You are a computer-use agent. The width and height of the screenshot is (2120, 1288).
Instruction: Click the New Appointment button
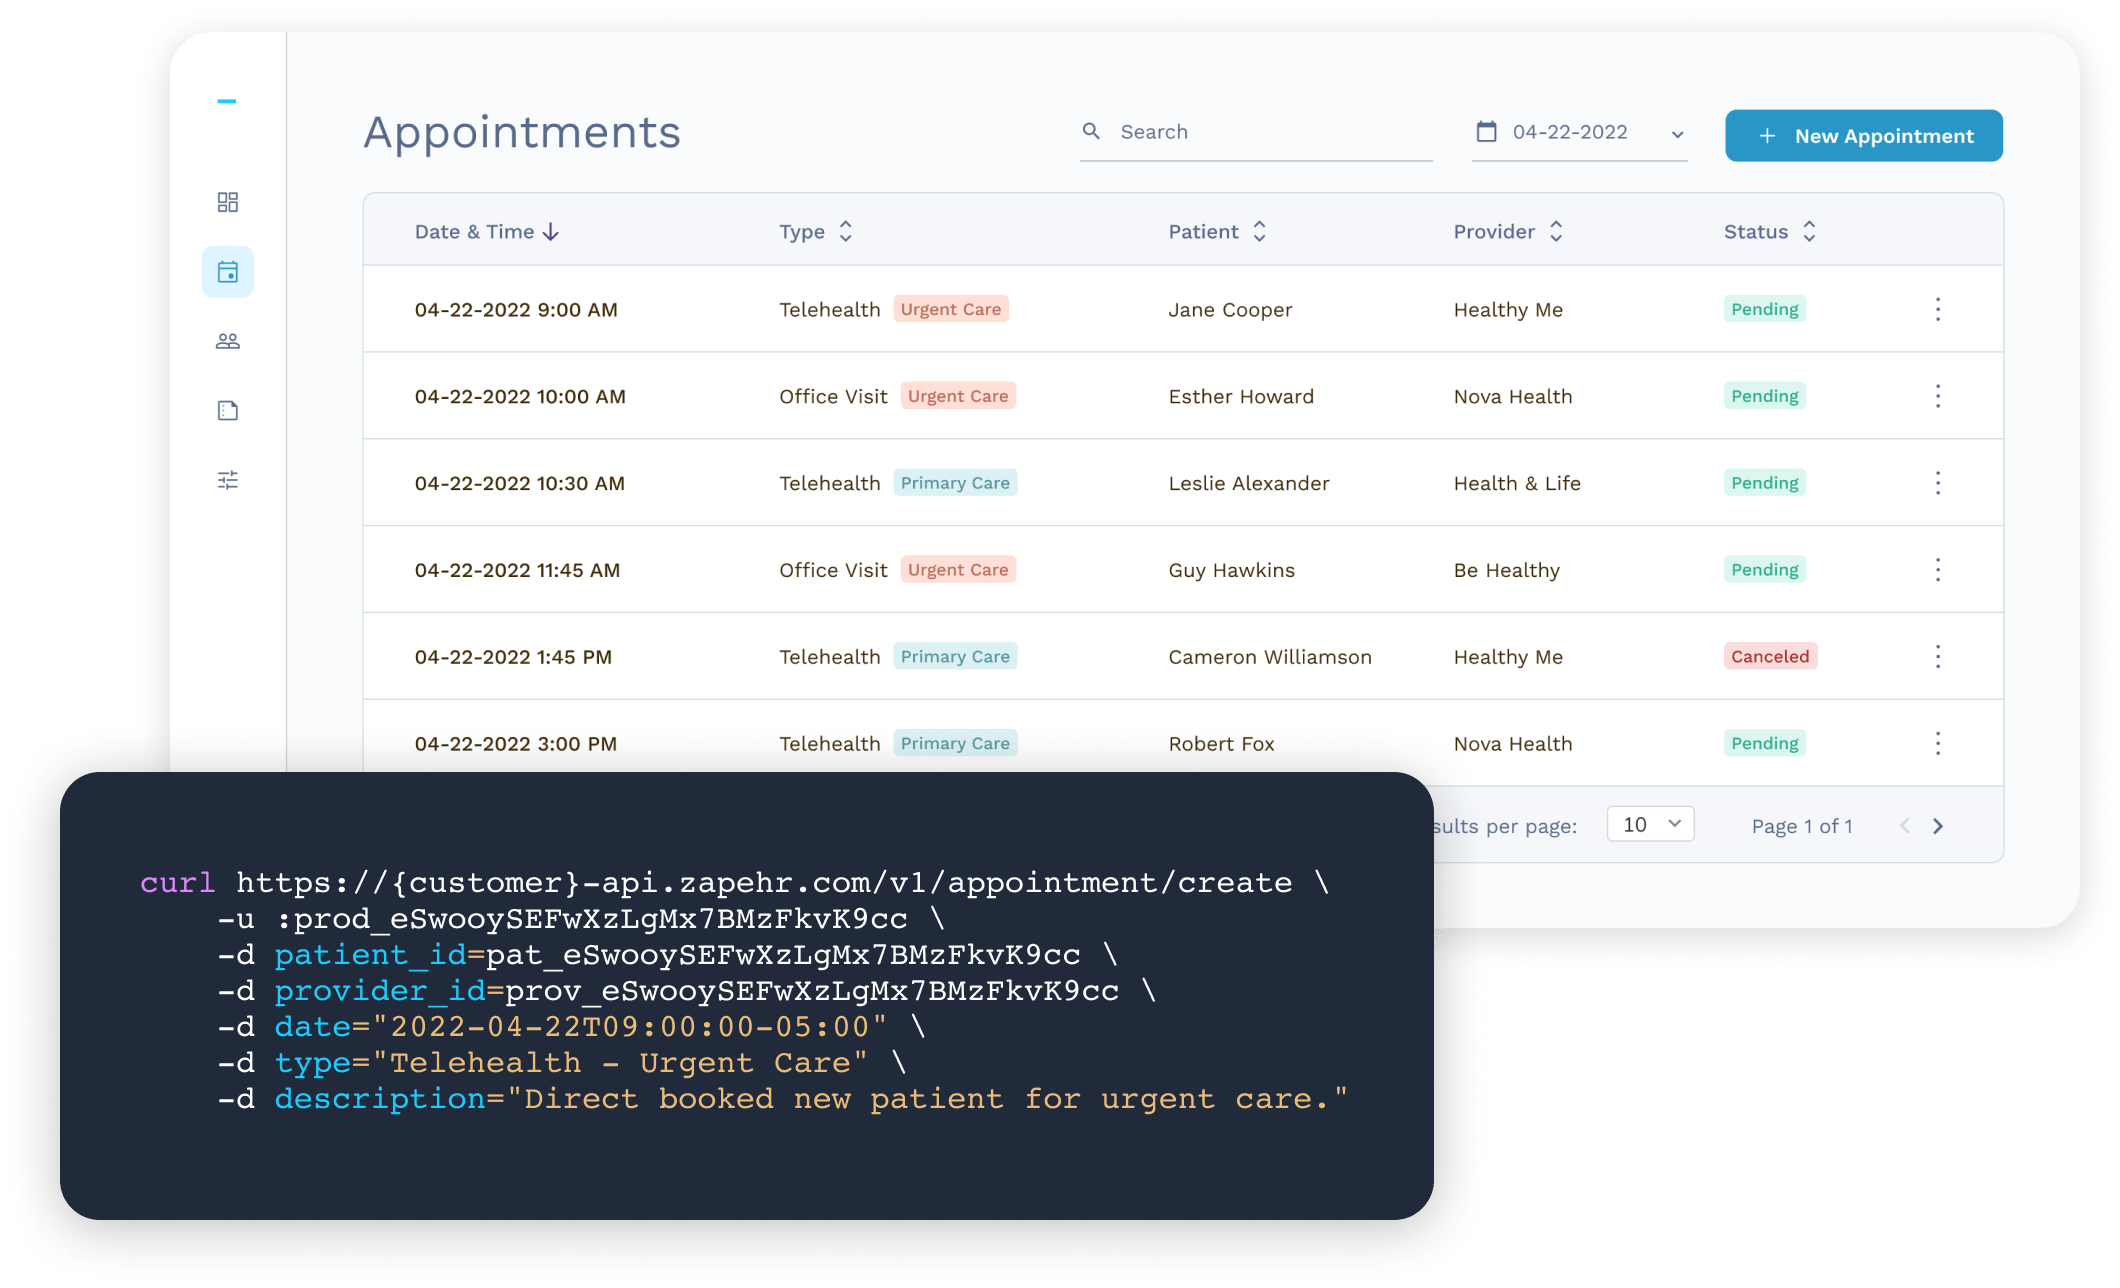click(1863, 136)
